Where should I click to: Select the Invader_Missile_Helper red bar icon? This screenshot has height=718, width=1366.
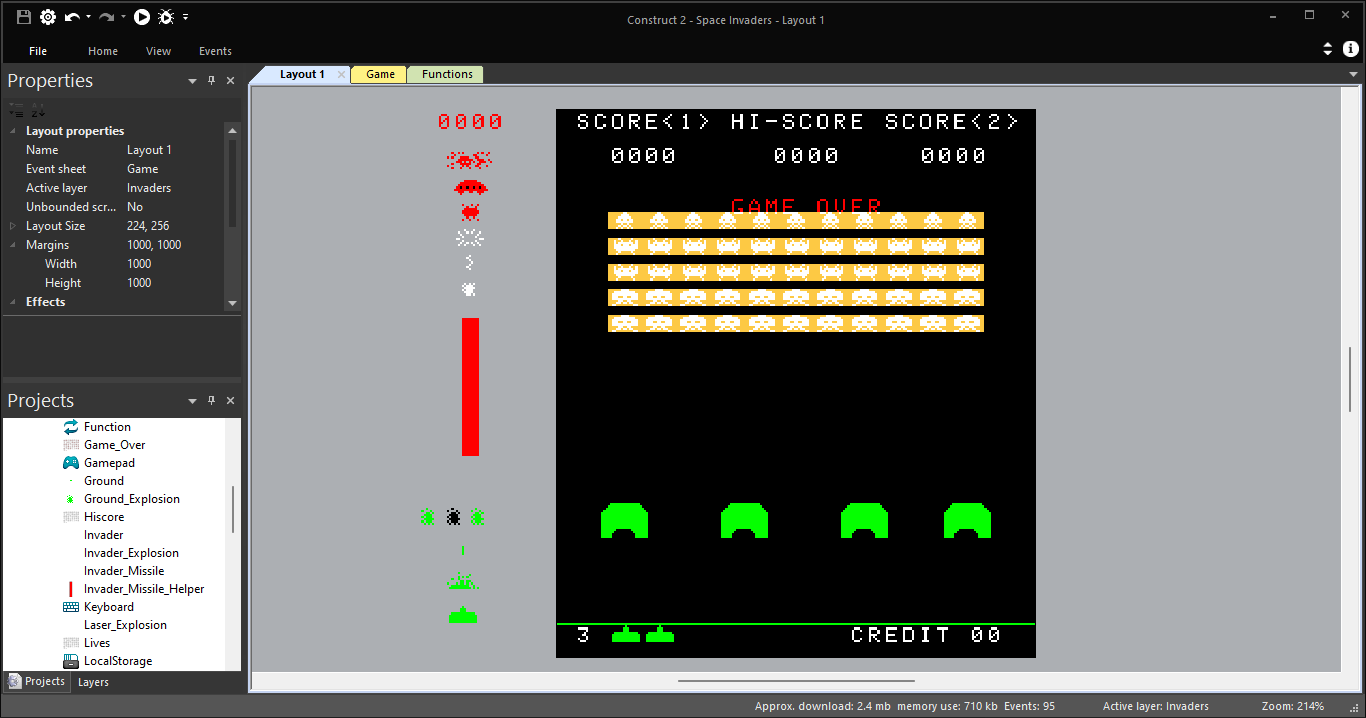tap(71, 589)
